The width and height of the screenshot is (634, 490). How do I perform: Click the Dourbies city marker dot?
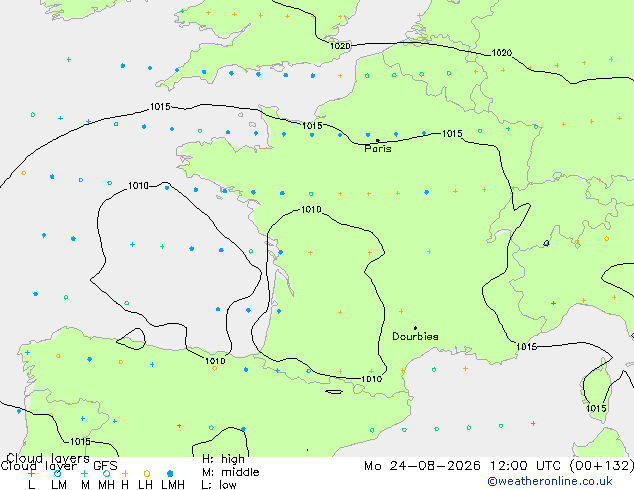point(415,328)
